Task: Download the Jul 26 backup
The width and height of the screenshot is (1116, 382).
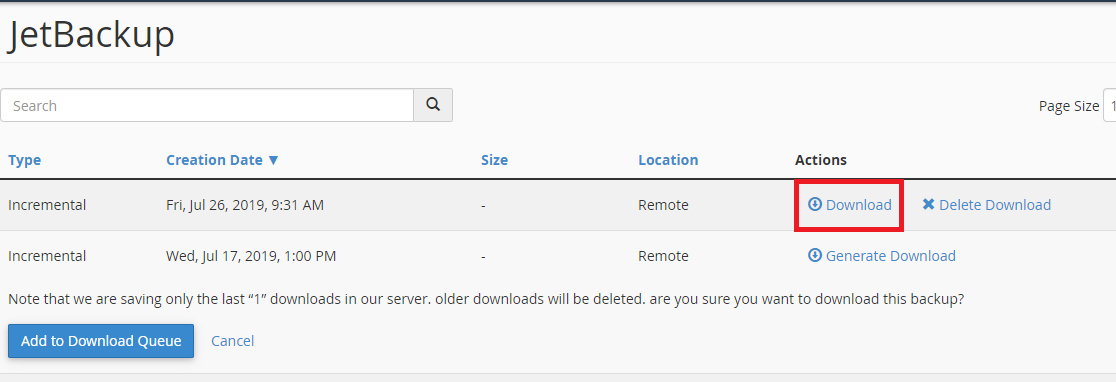Action: click(x=850, y=205)
